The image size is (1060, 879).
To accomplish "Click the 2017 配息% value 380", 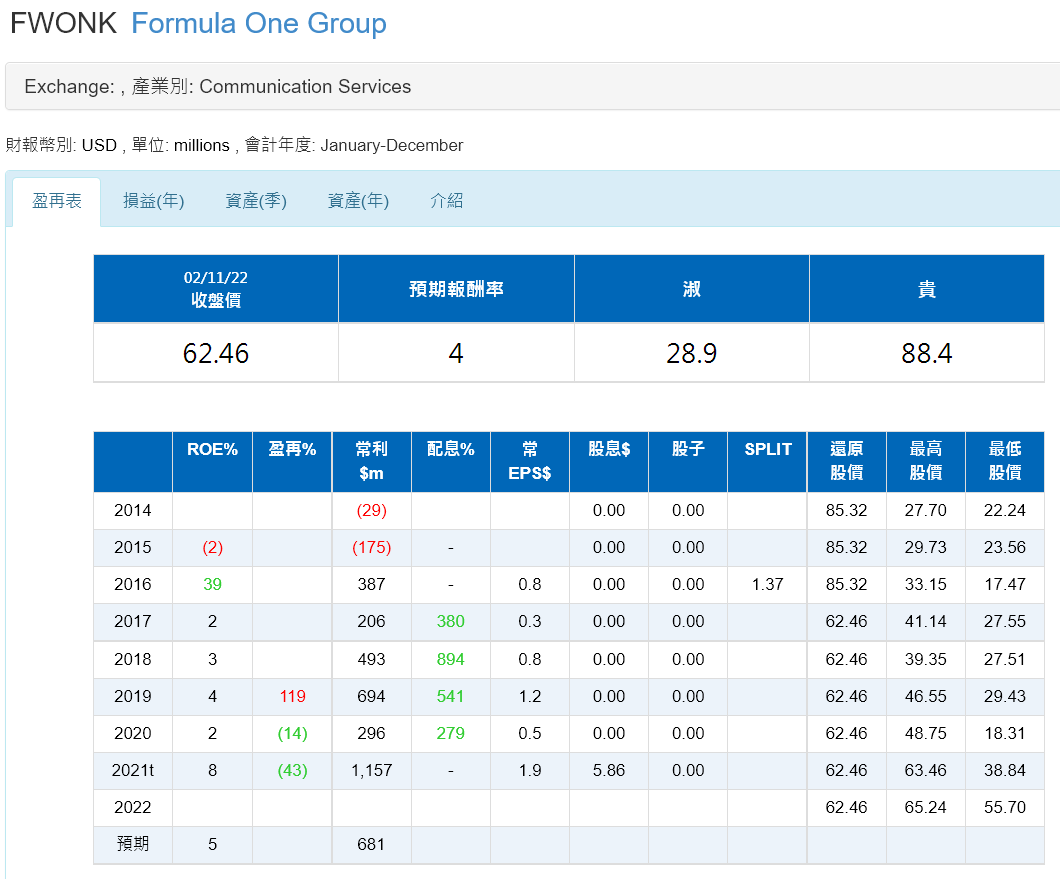I will pyautogui.click(x=450, y=621).
